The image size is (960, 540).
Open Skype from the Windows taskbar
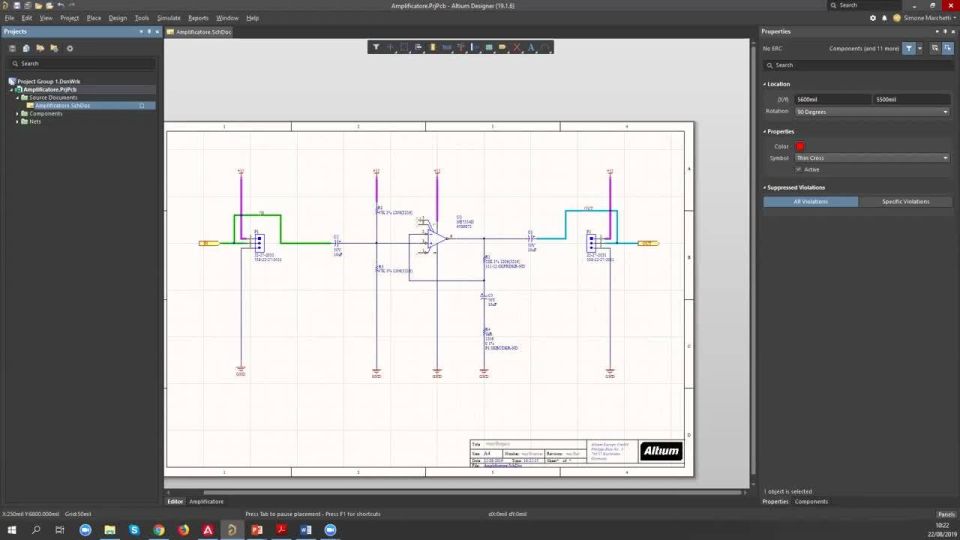coord(134,530)
